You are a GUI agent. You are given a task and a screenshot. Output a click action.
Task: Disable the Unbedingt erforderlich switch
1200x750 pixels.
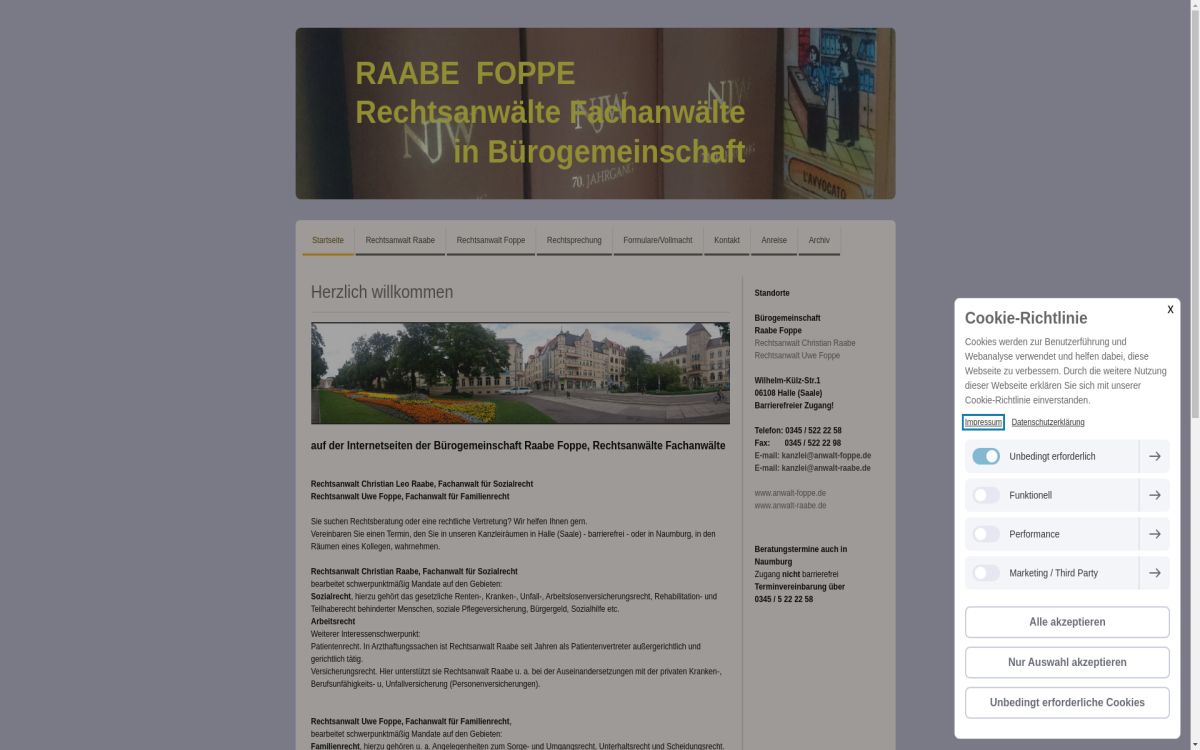coord(985,455)
